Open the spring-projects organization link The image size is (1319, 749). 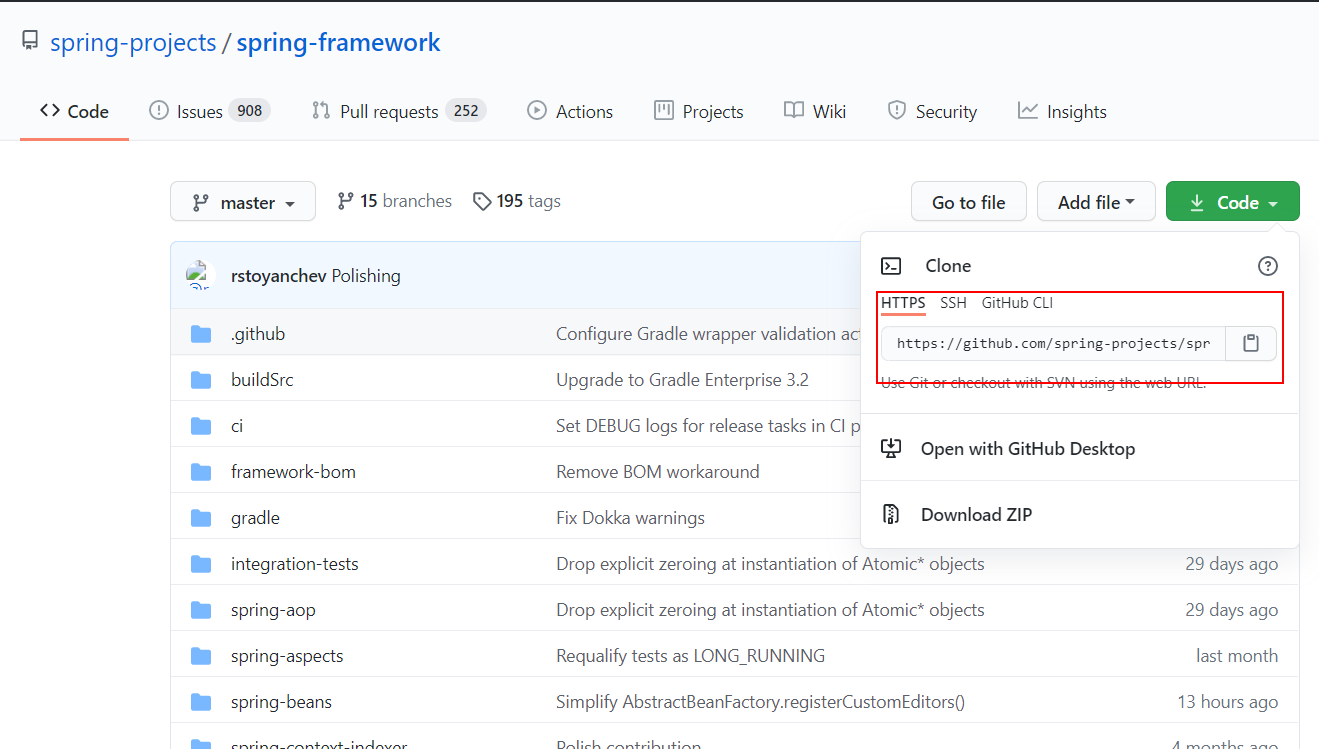pyautogui.click(x=133, y=43)
